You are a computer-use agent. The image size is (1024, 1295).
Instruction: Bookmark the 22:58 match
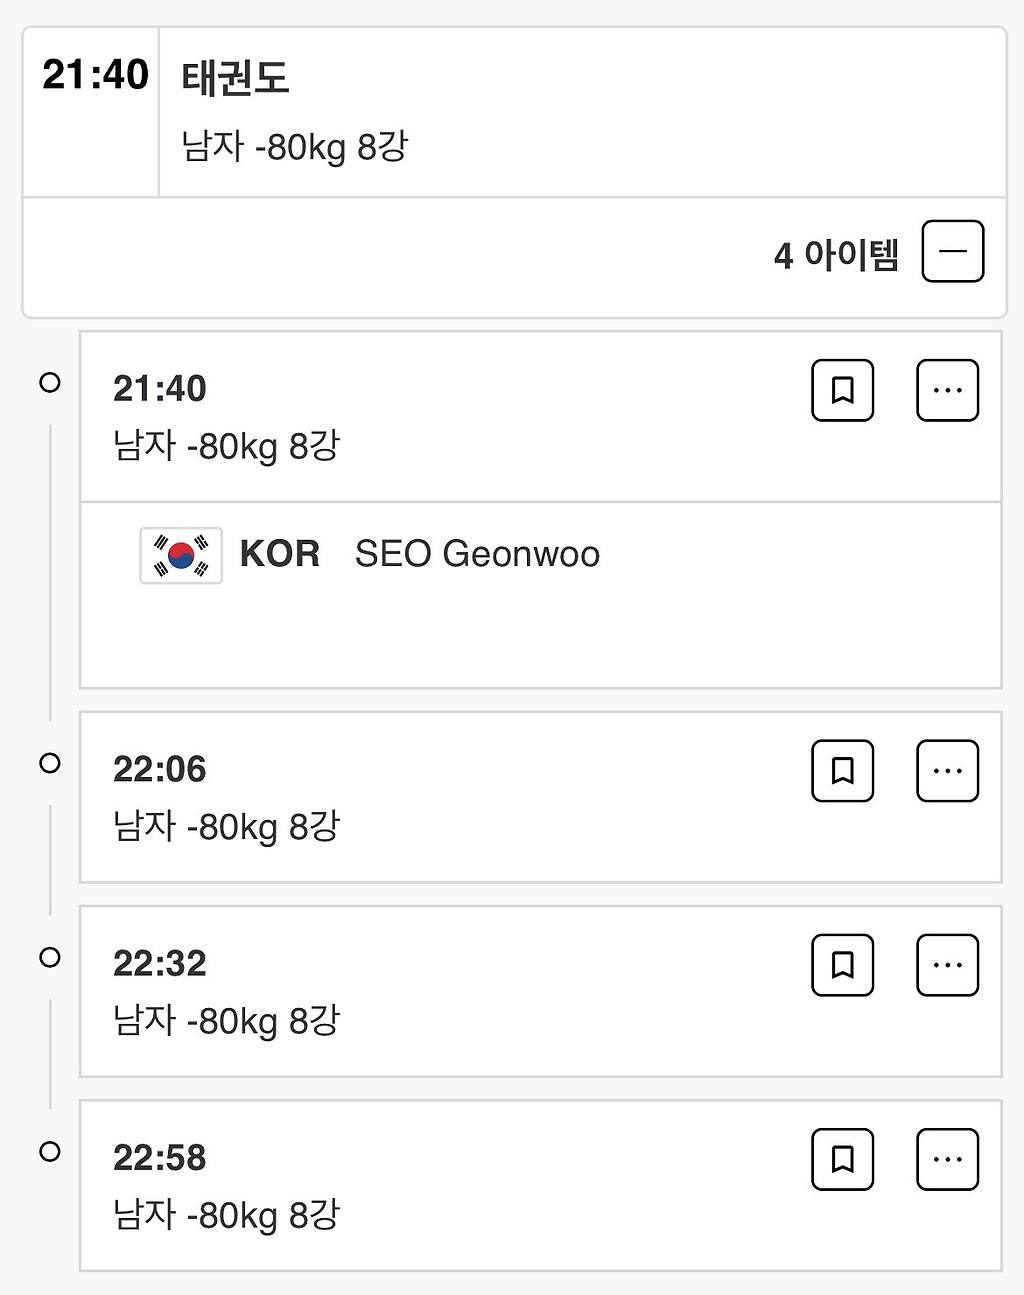(x=842, y=1159)
